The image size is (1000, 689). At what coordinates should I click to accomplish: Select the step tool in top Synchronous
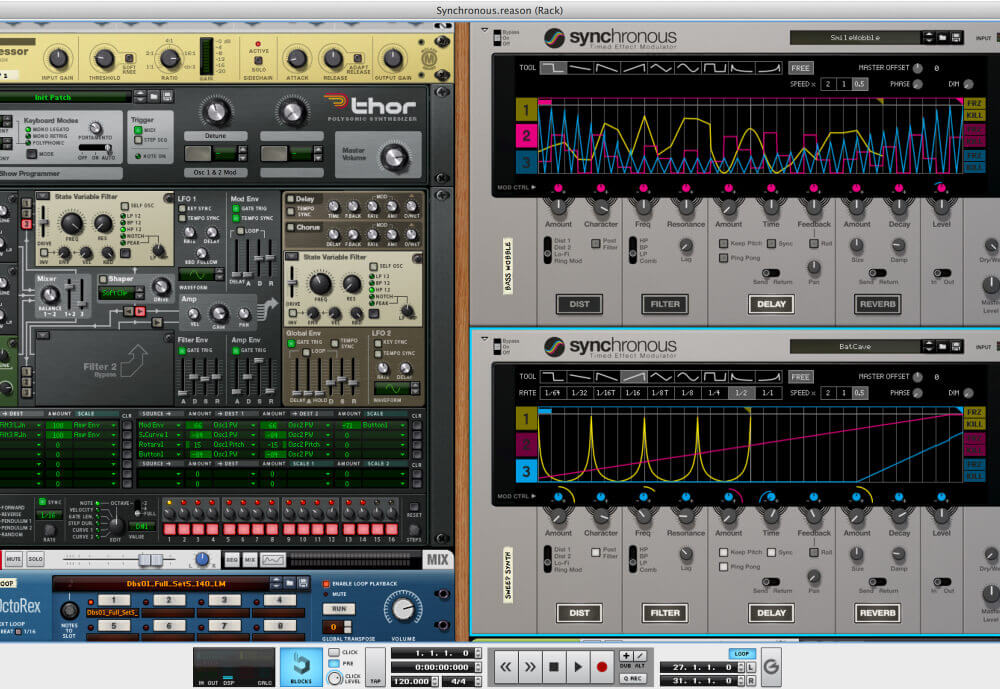[x=553, y=68]
